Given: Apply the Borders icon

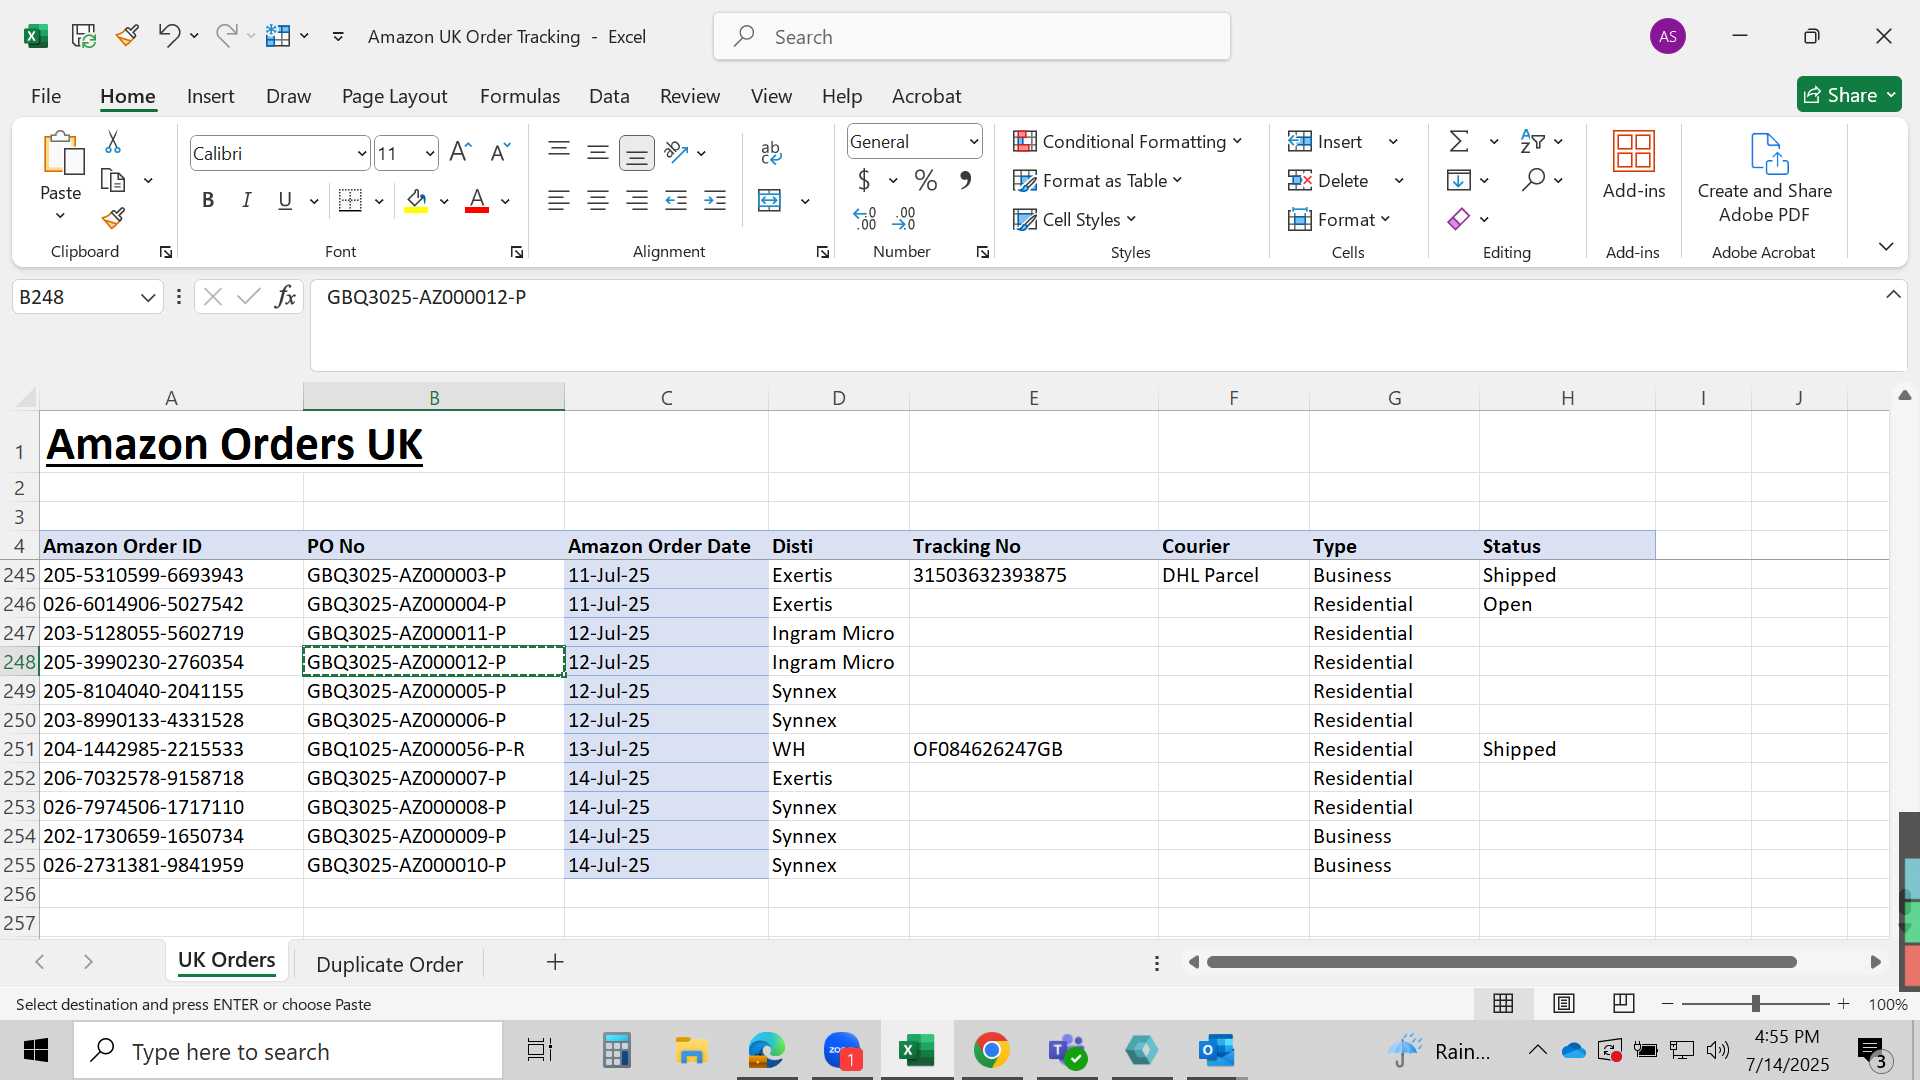Looking at the screenshot, I should 350,200.
